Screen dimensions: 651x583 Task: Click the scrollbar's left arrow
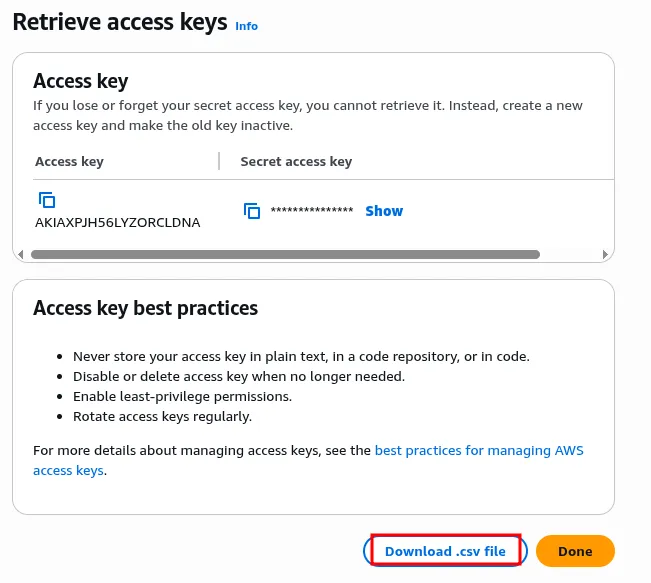click(20, 255)
